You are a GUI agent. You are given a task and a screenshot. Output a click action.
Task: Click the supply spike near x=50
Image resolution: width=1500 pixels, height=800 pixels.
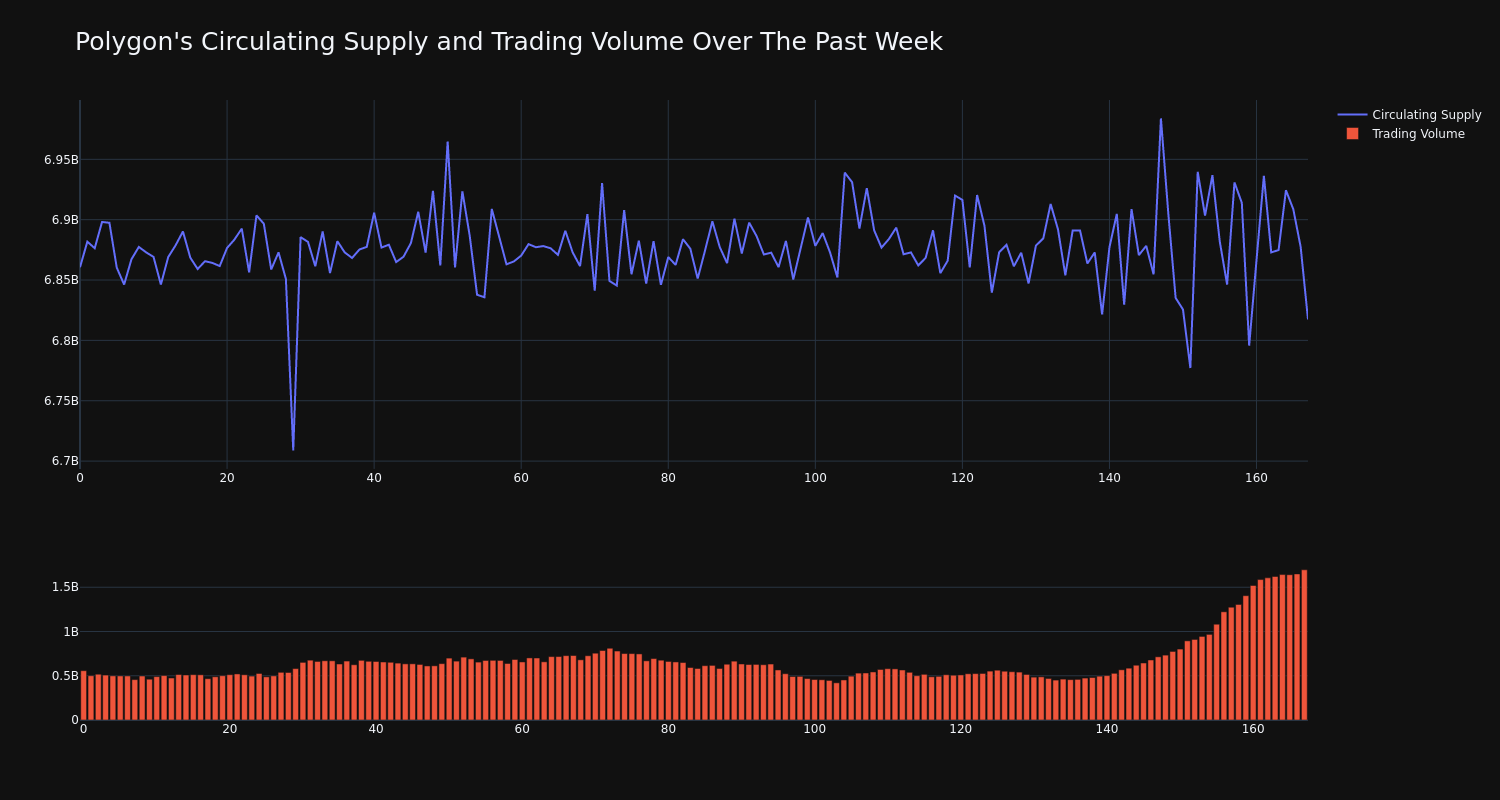(447, 142)
